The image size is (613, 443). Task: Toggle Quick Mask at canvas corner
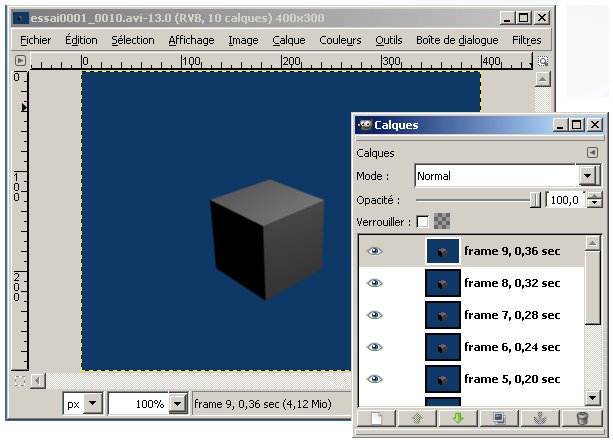[x=20, y=380]
